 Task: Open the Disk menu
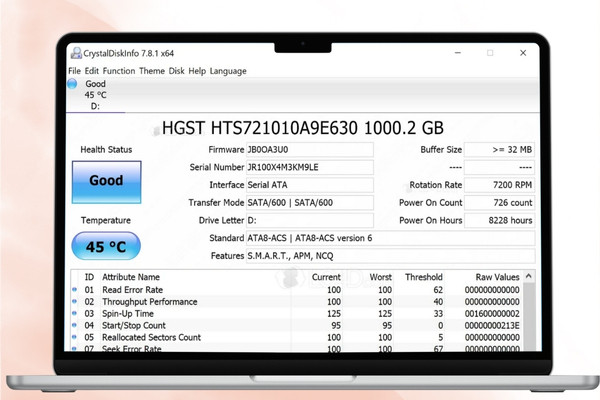coord(176,71)
